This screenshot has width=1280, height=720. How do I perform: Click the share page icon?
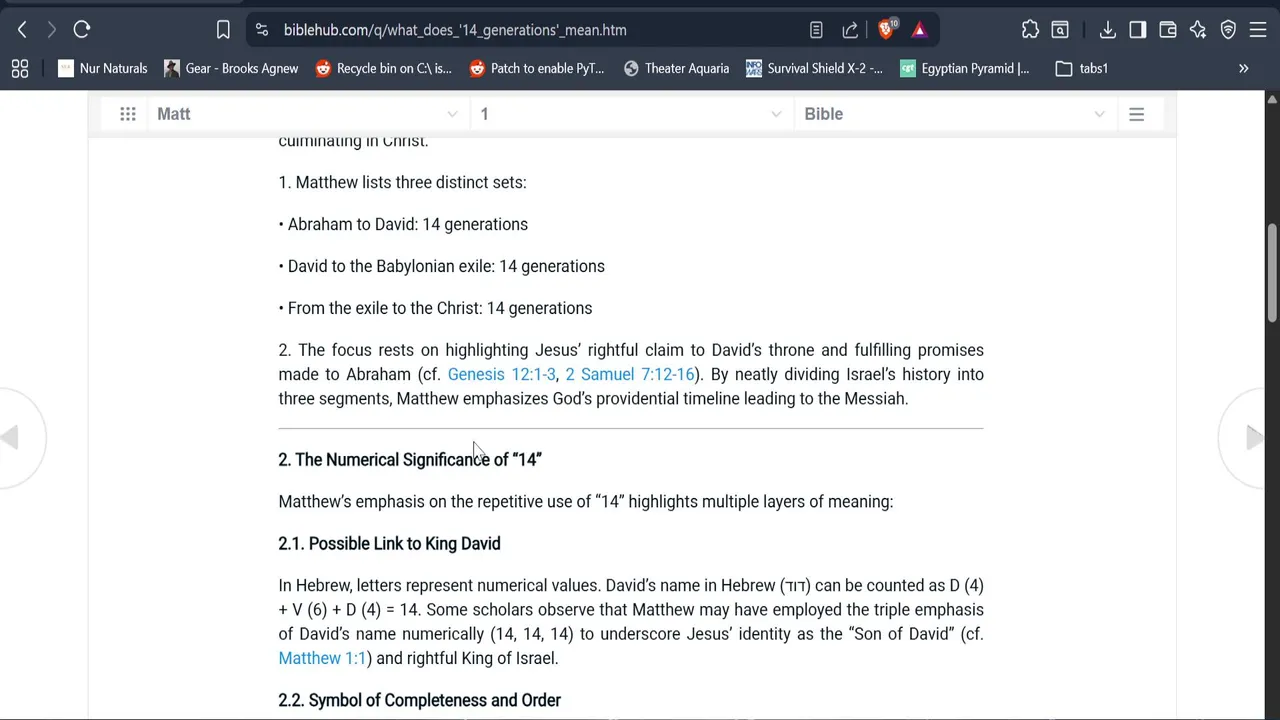coord(850,30)
